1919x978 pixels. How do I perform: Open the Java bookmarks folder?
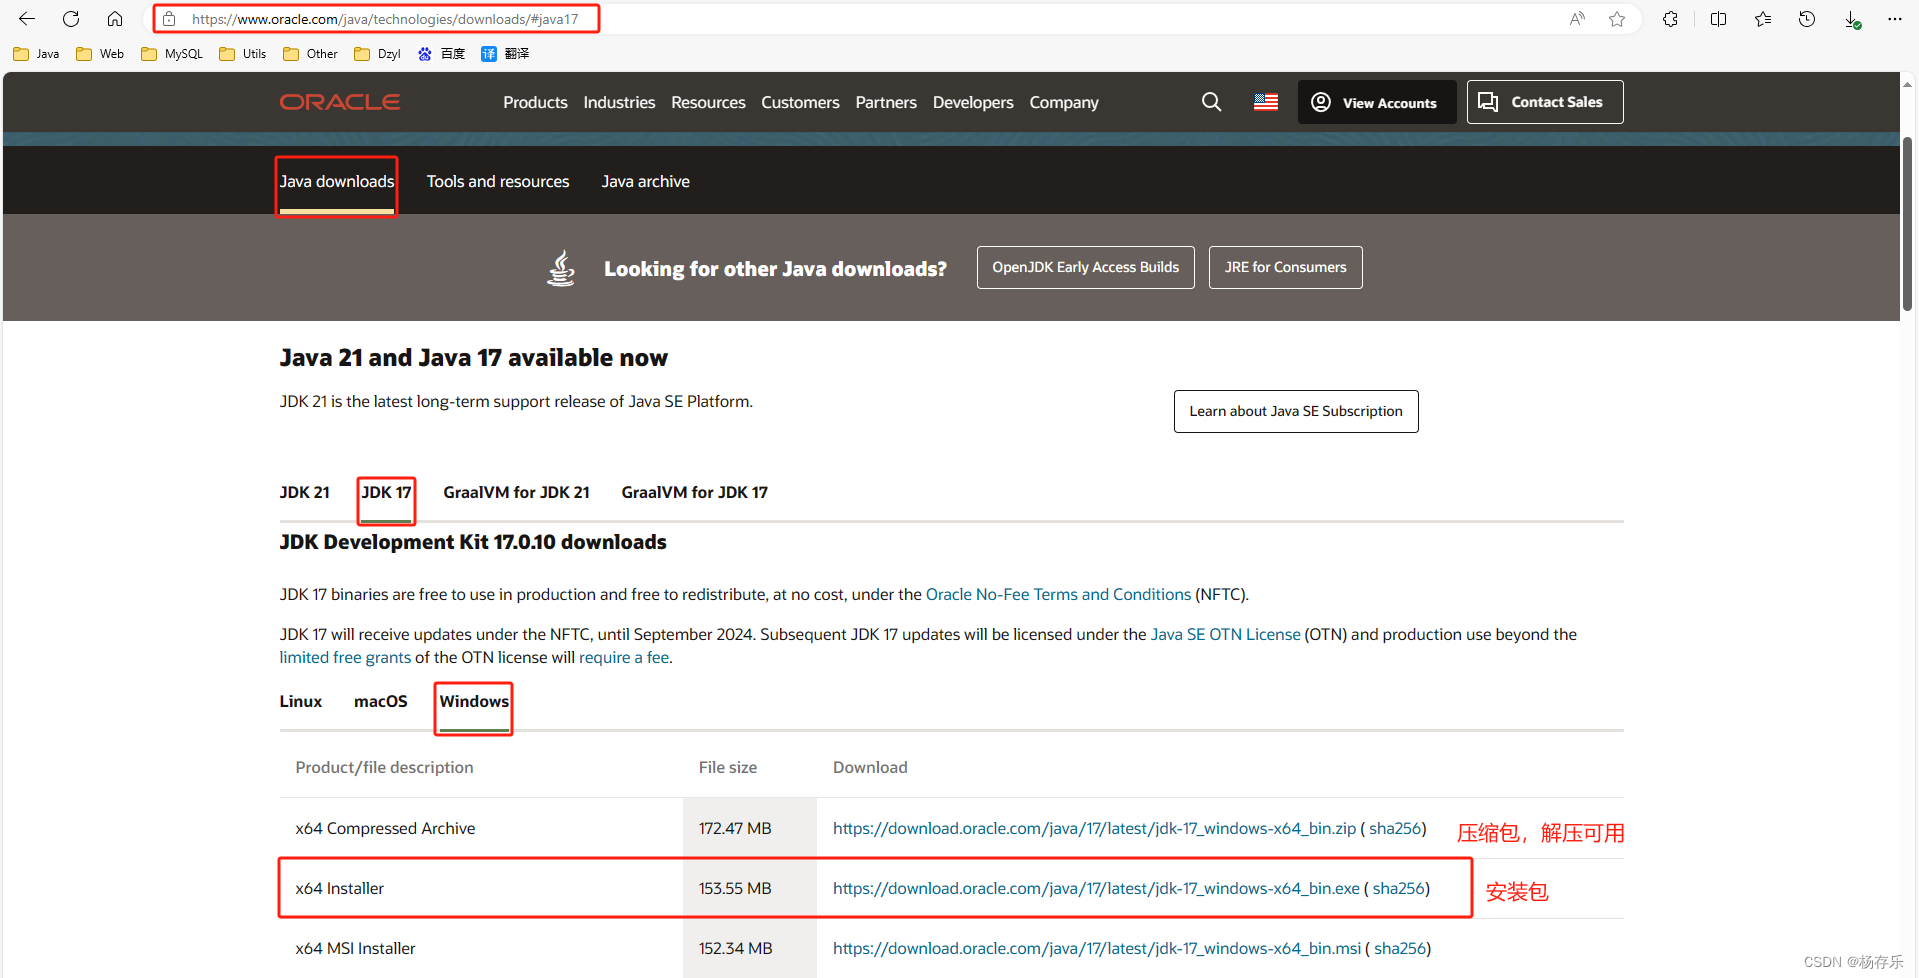coord(36,54)
